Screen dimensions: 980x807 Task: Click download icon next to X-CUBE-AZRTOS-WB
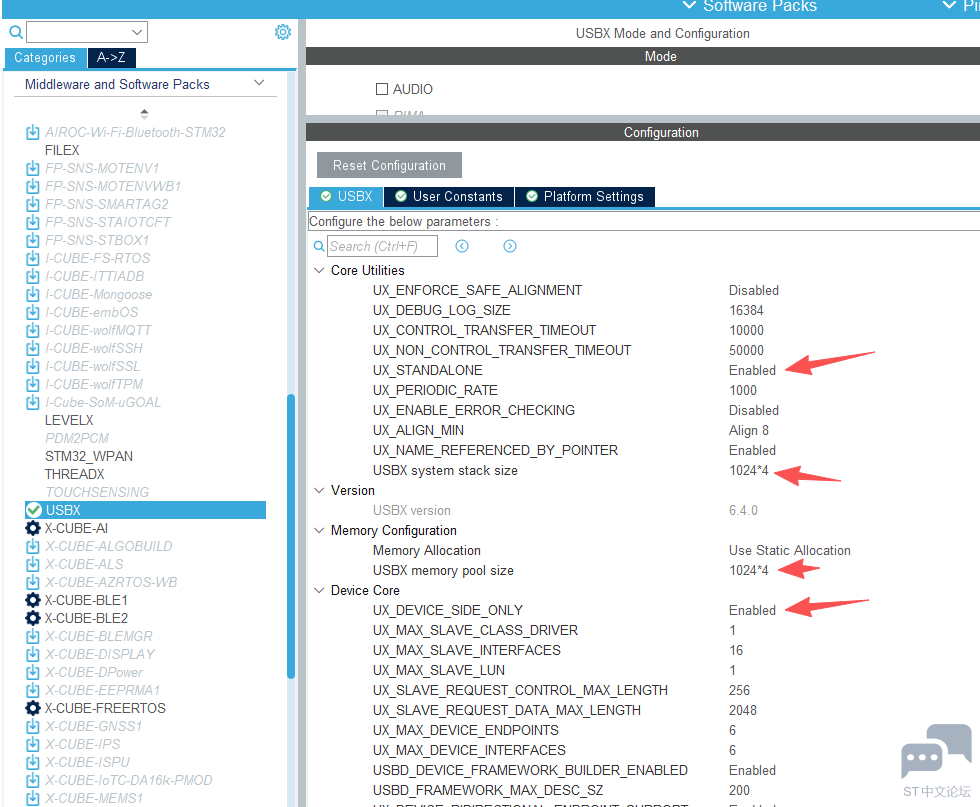(32, 583)
